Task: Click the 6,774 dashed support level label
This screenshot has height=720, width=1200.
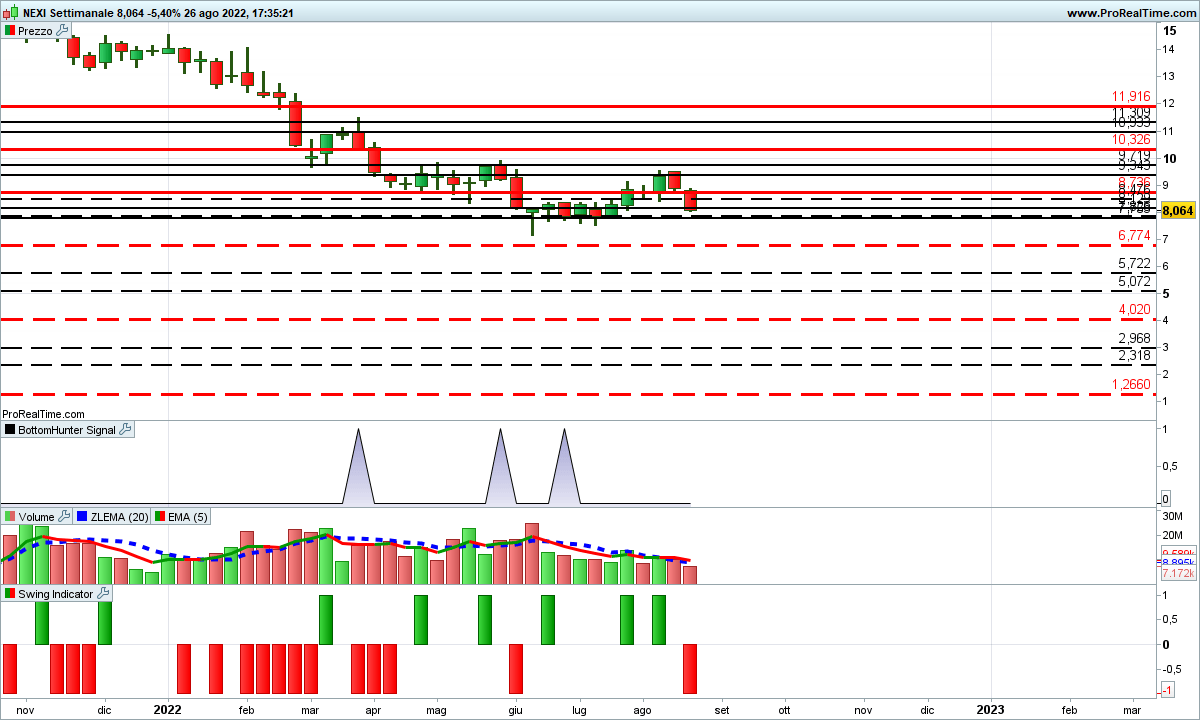Action: point(1134,235)
